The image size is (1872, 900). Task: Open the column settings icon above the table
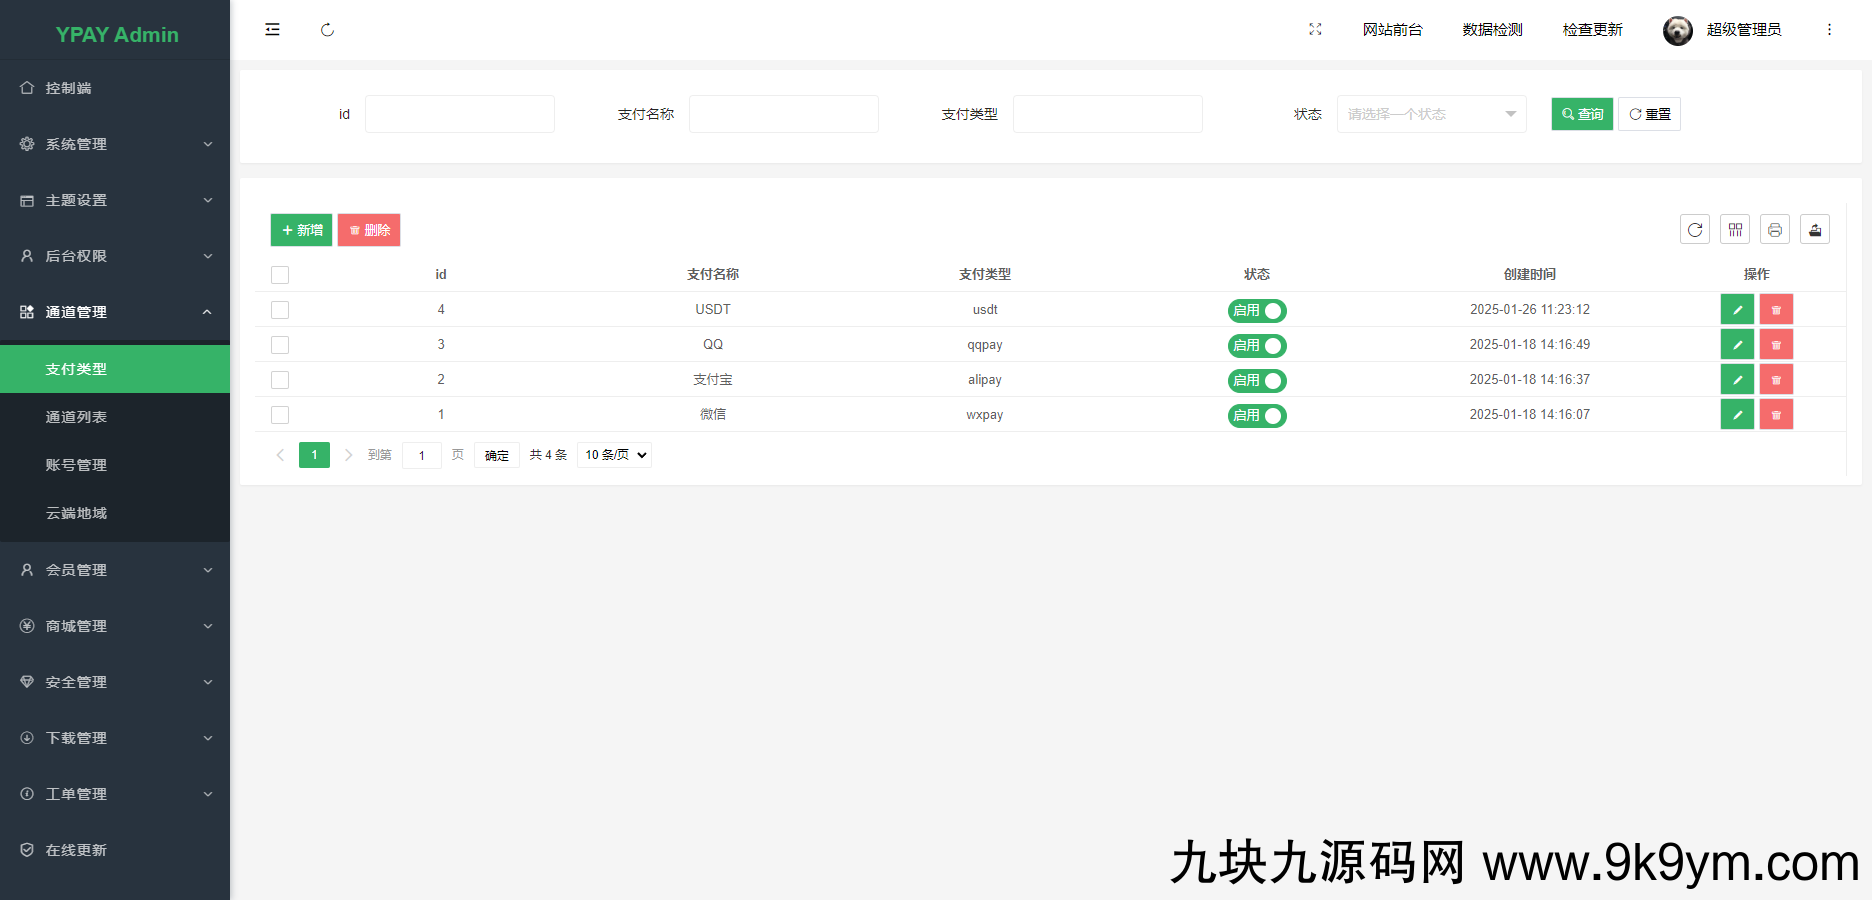(1735, 229)
